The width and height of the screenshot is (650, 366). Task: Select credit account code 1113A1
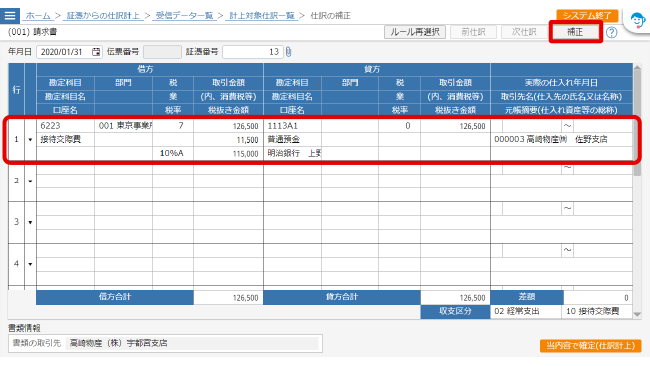(x=293, y=126)
